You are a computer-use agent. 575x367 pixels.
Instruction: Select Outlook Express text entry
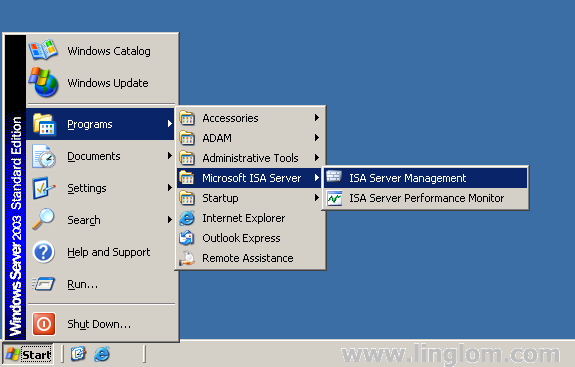[241, 238]
